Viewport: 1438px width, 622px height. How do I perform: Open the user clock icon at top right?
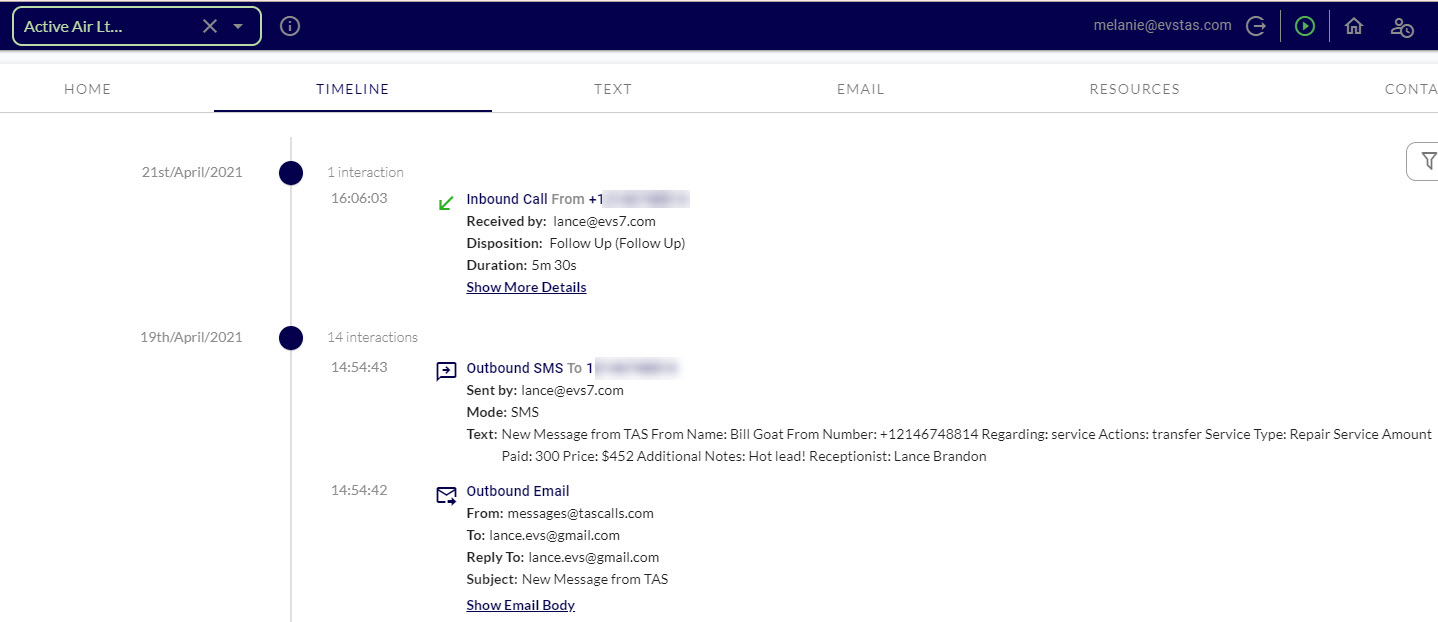point(1402,27)
